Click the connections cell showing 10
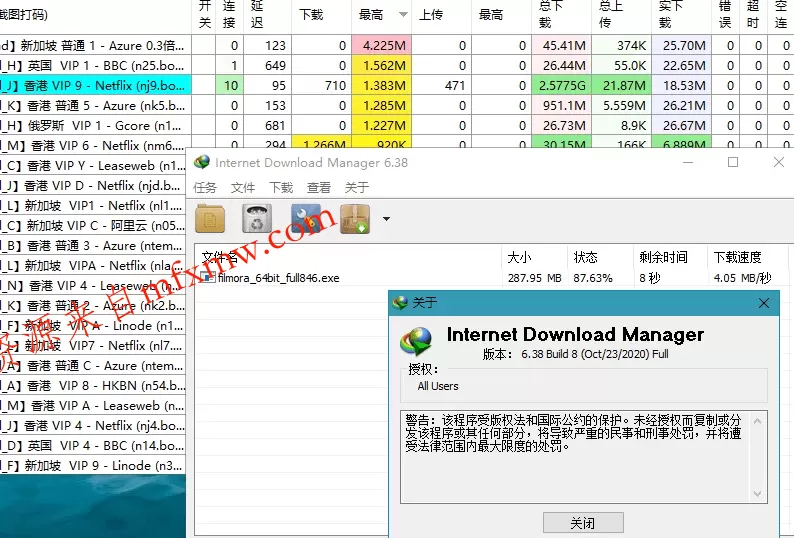Viewport: 794px width, 538px height. (229, 86)
